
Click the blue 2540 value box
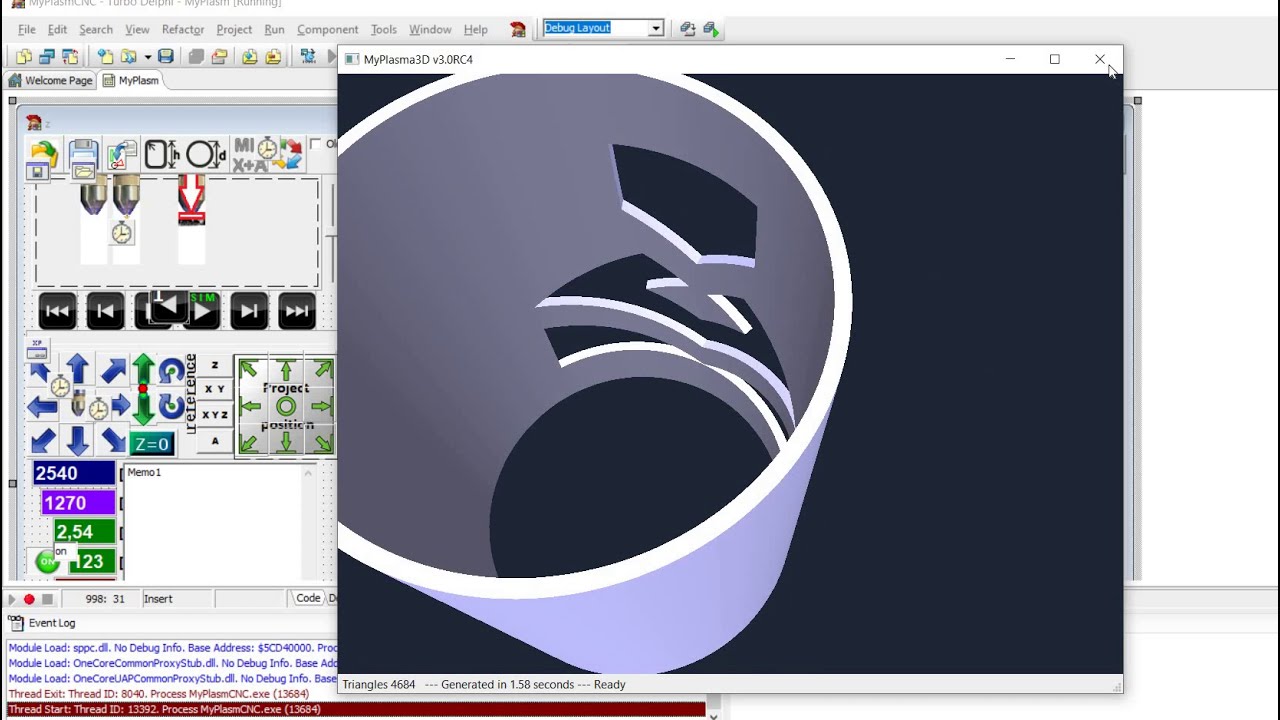tap(74, 474)
